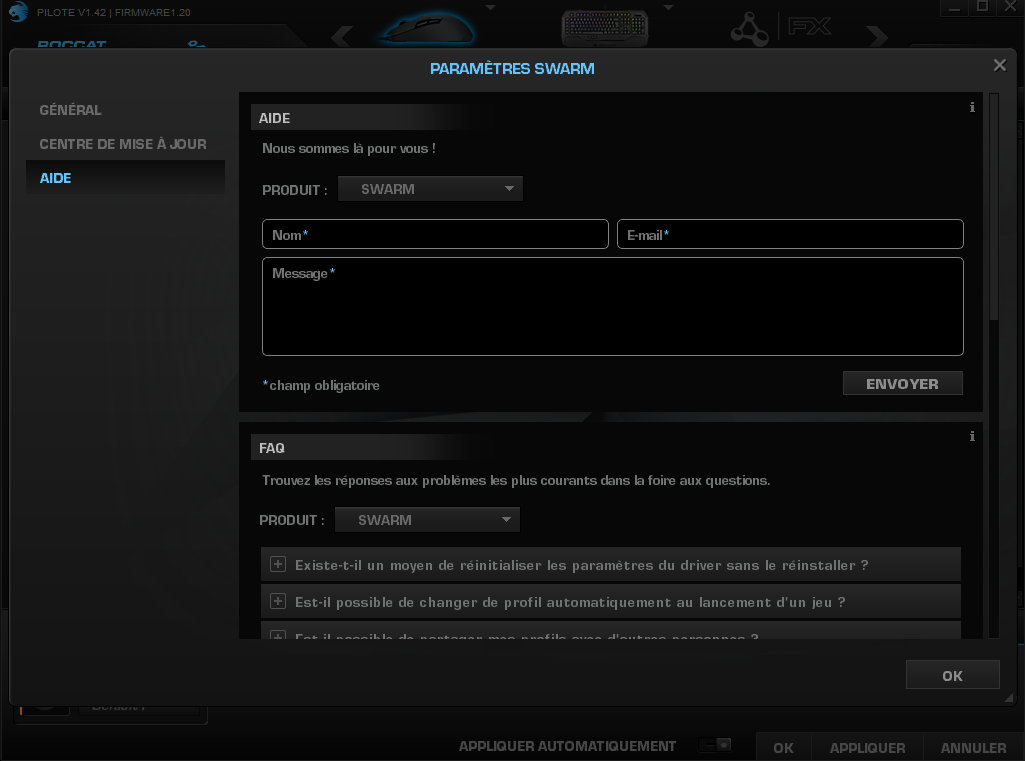Click the Nom input field

[435, 235]
